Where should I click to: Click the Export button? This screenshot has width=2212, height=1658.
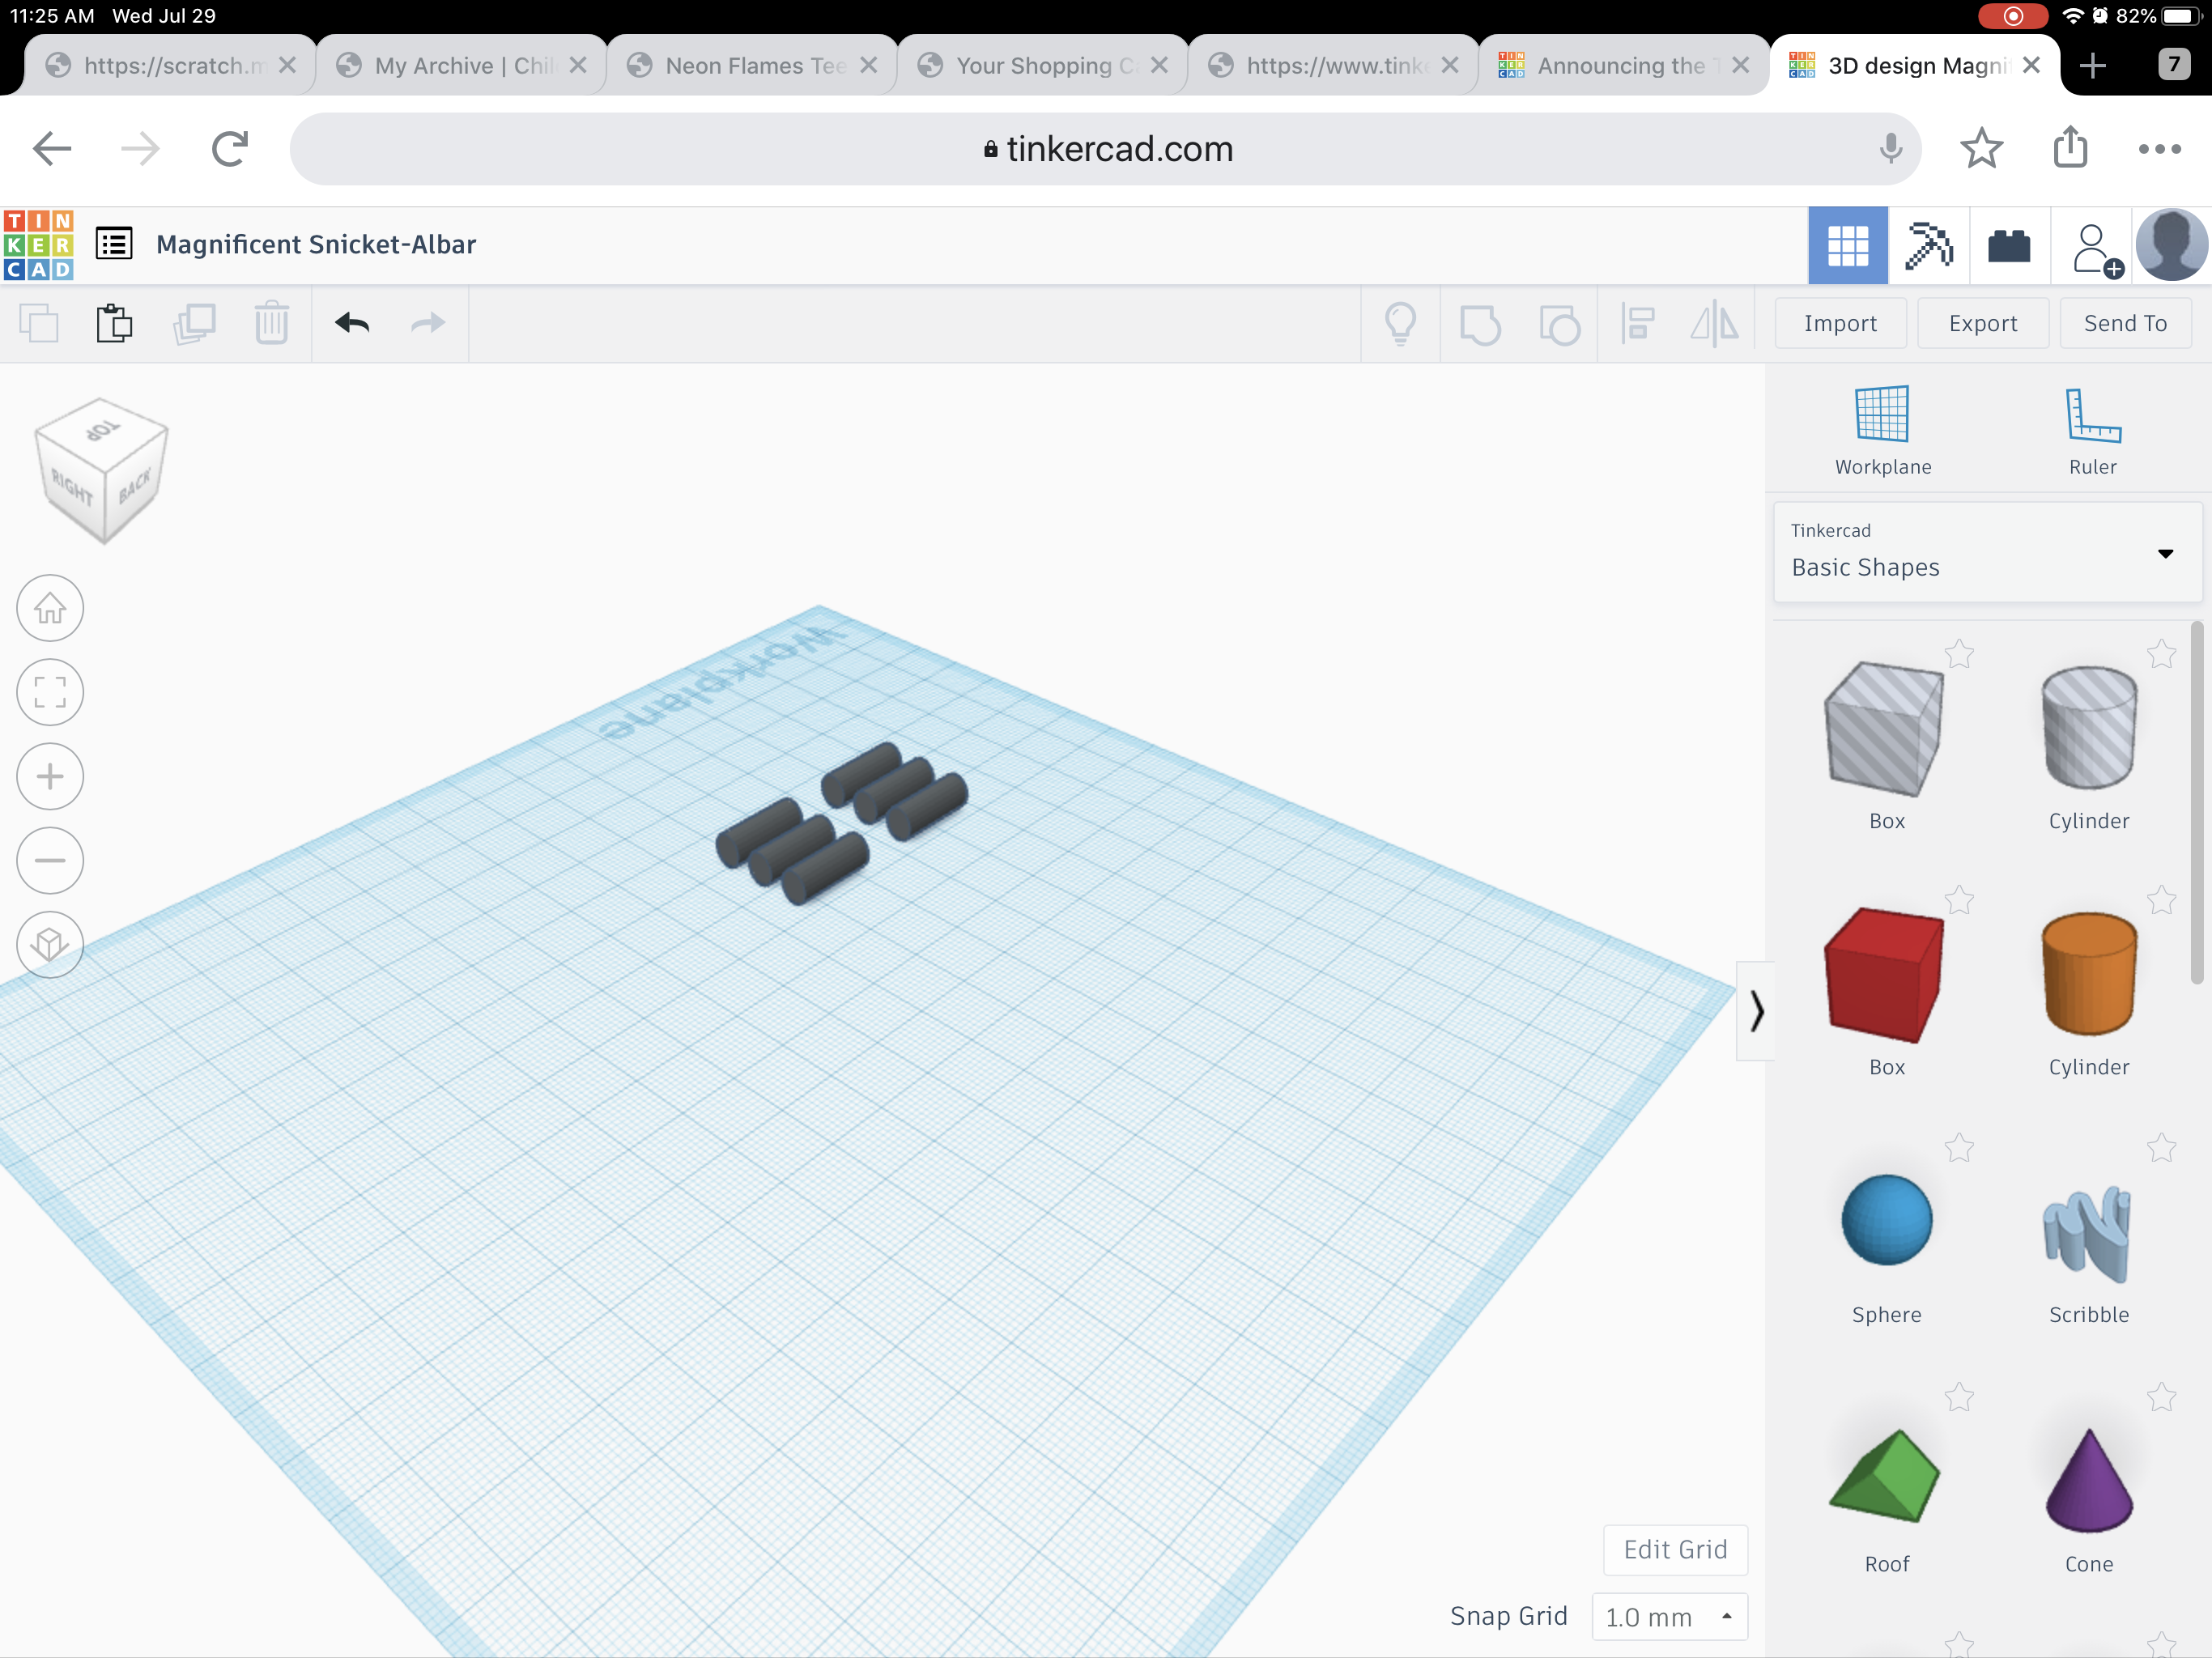(1983, 323)
